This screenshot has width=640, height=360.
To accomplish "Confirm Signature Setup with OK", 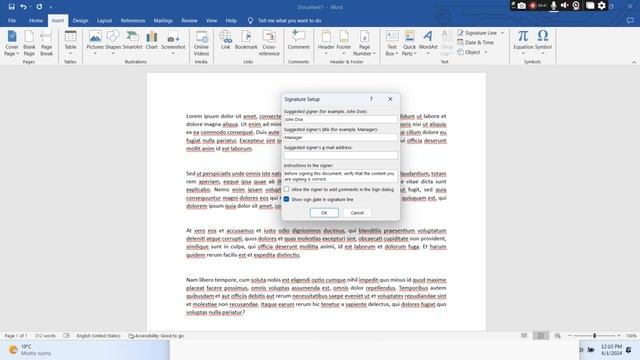I will pyautogui.click(x=324, y=213).
